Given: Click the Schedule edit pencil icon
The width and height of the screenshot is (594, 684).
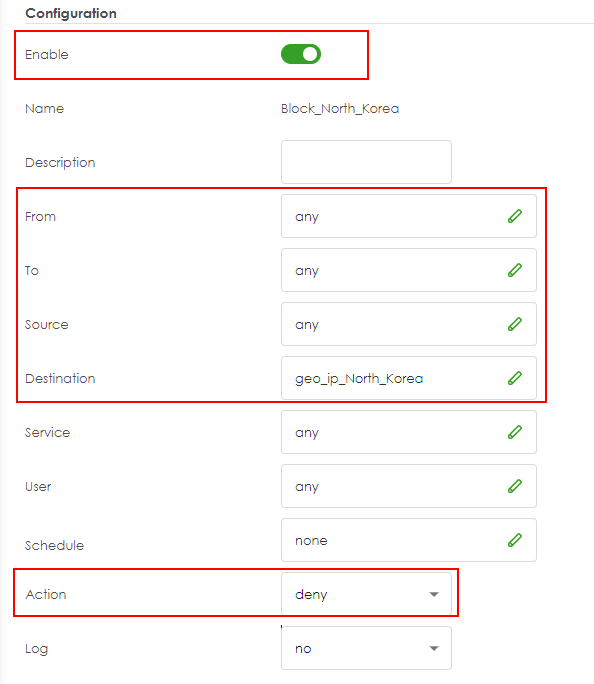Looking at the screenshot, I should click(x=515, y=540).
